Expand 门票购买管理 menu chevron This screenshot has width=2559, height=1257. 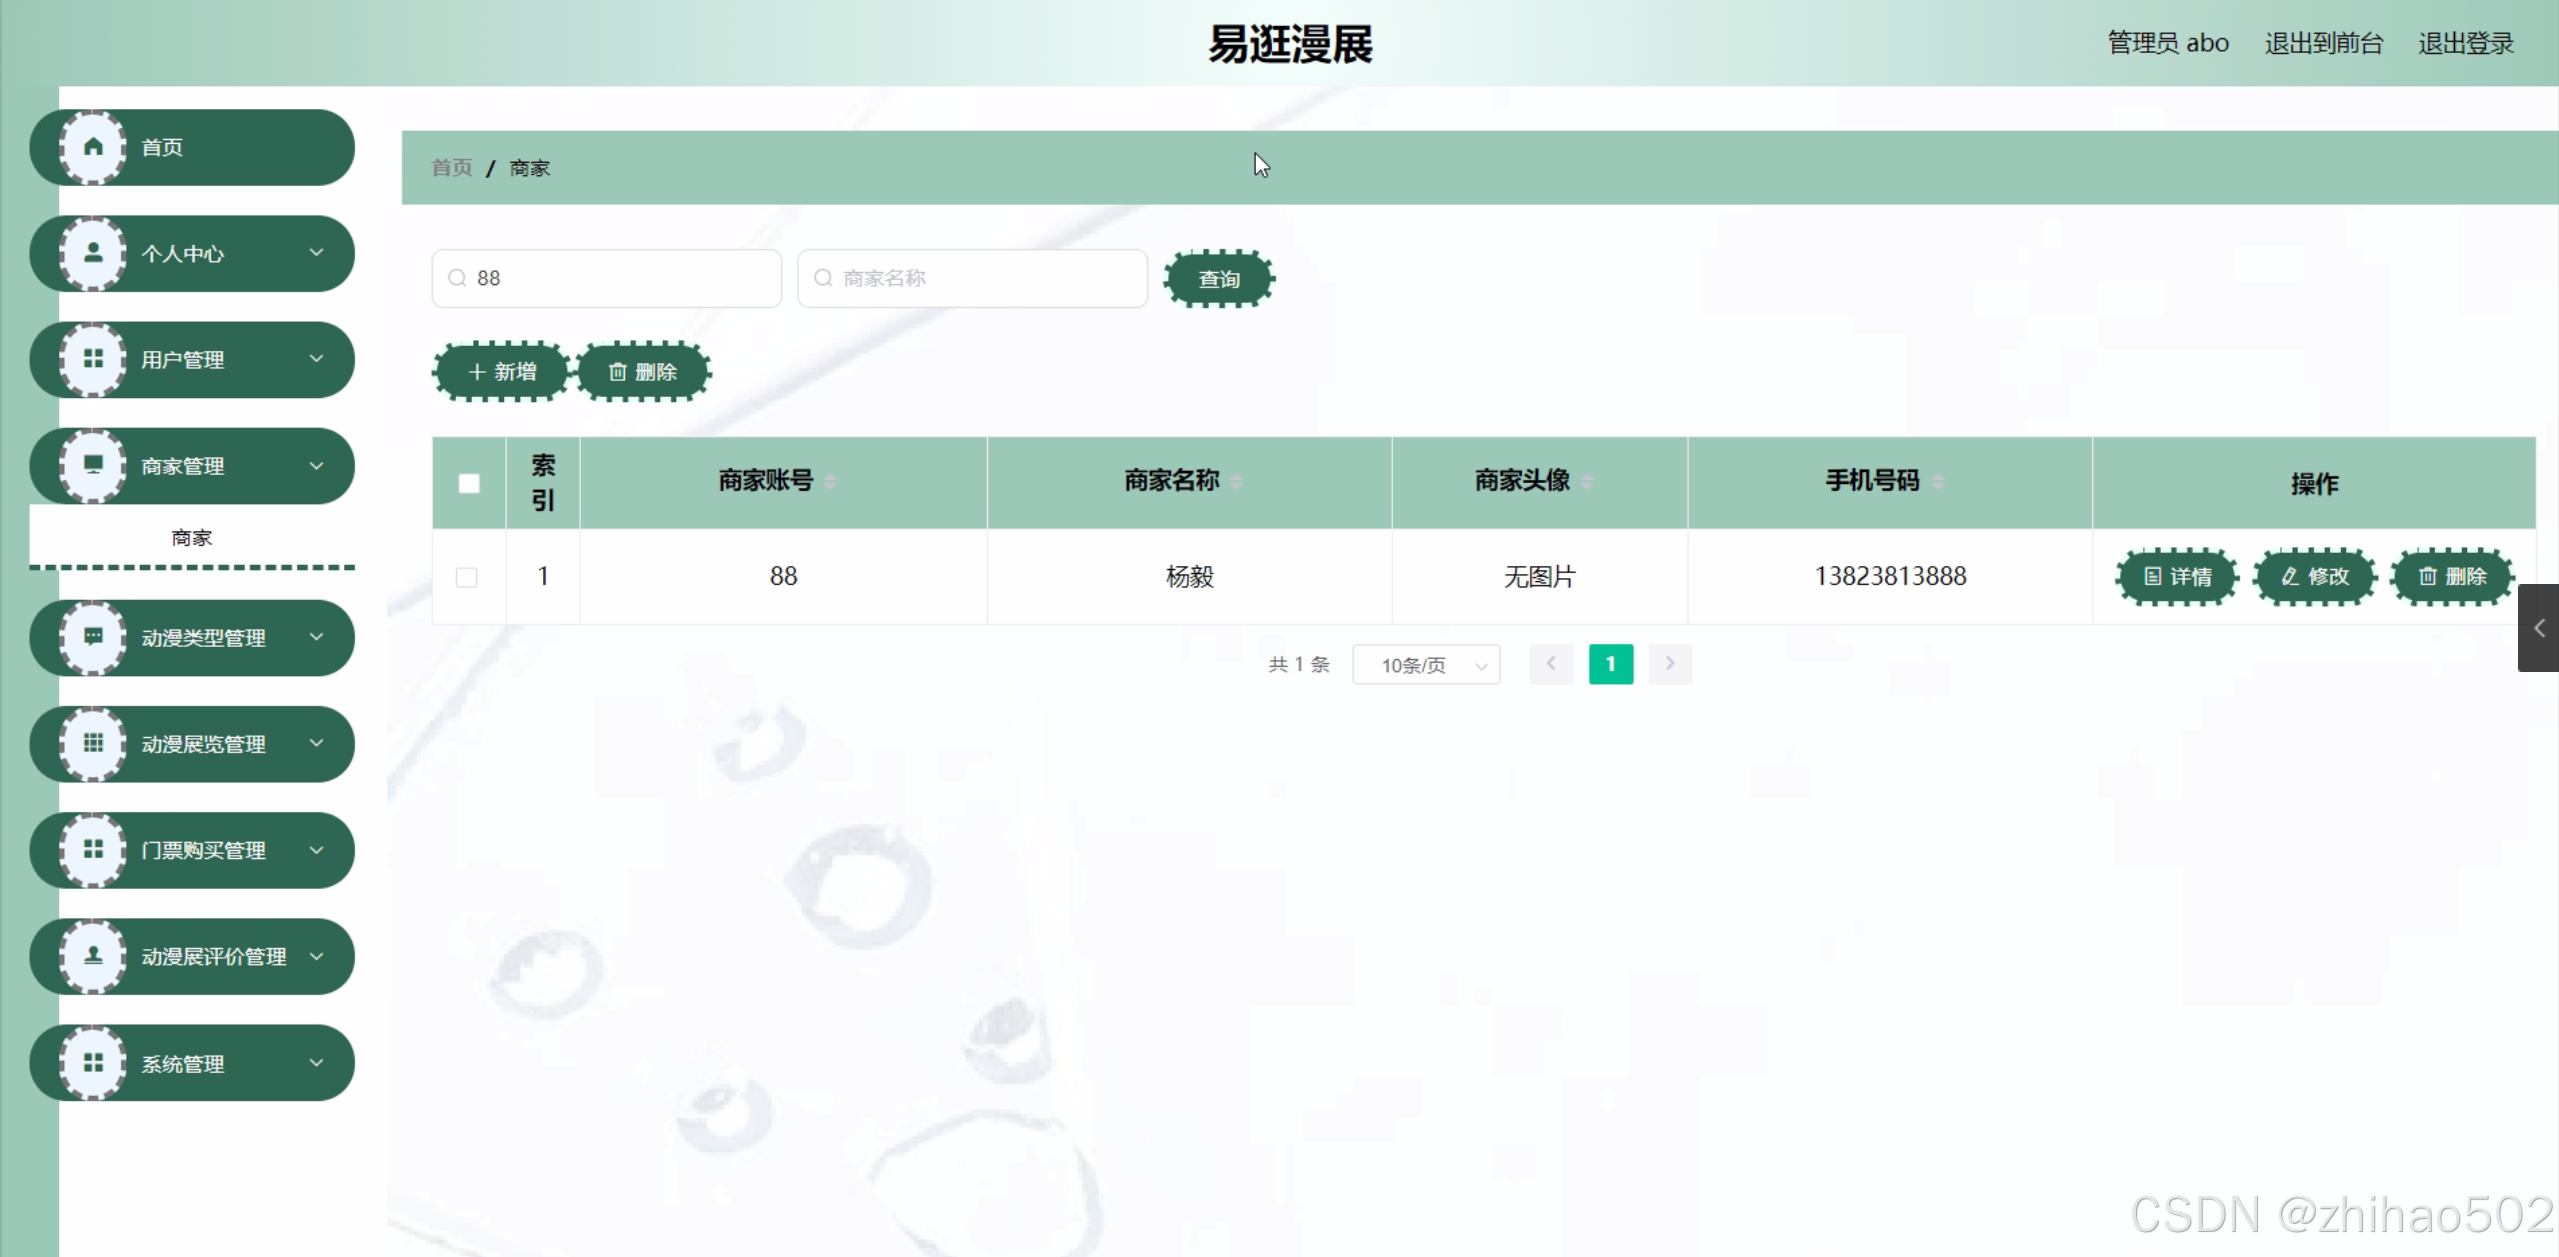click(x=316, y=850)
